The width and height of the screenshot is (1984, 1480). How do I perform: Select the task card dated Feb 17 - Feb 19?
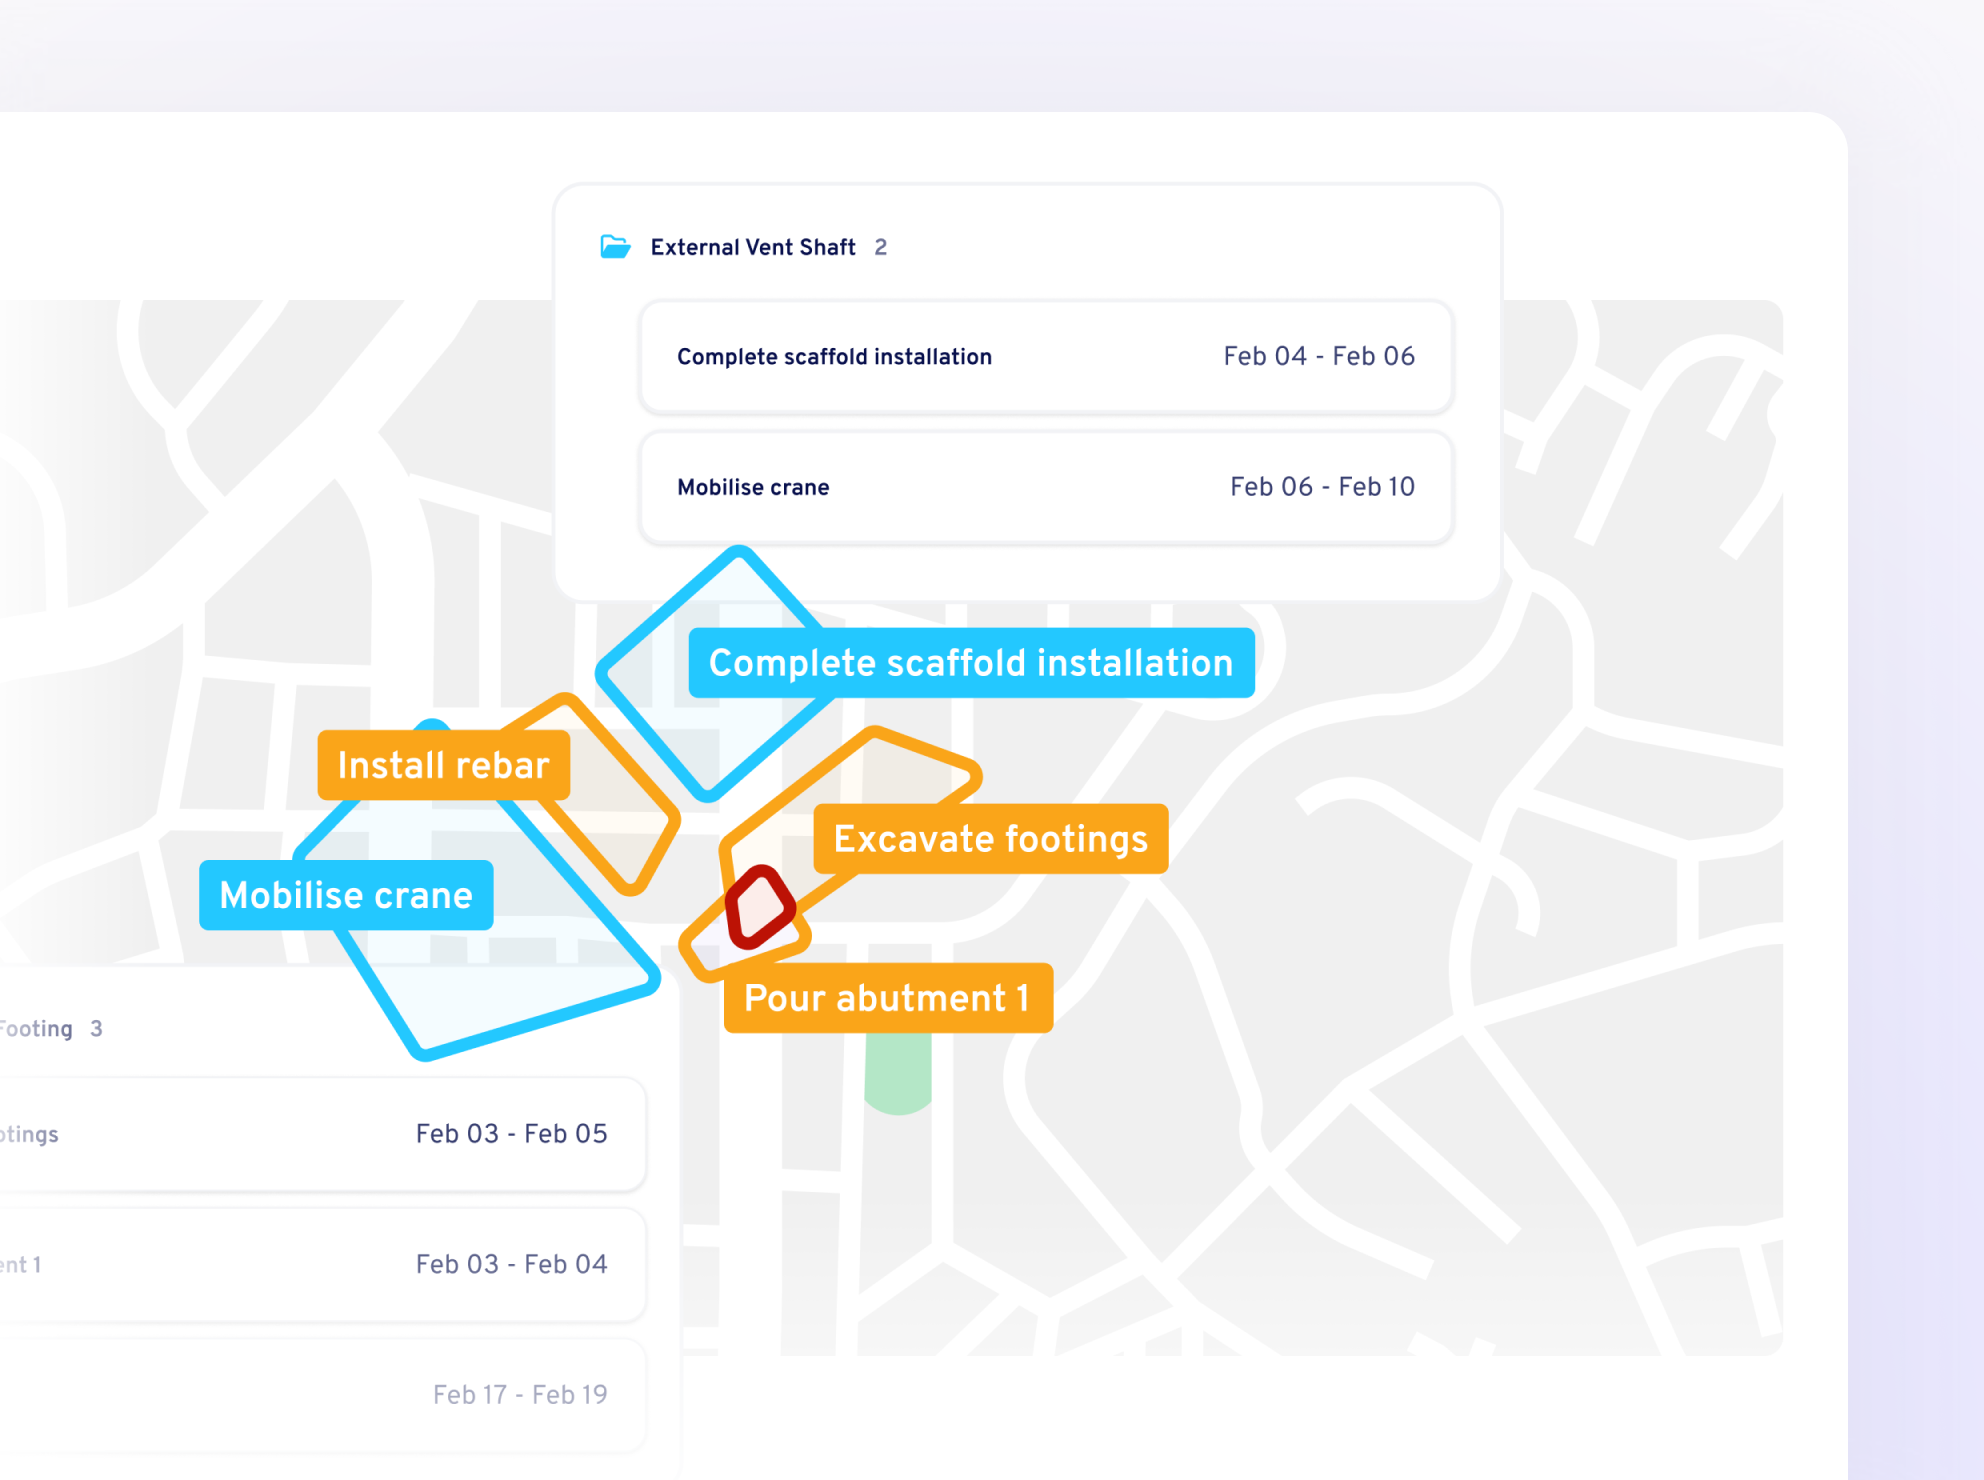pos(320,1394)
